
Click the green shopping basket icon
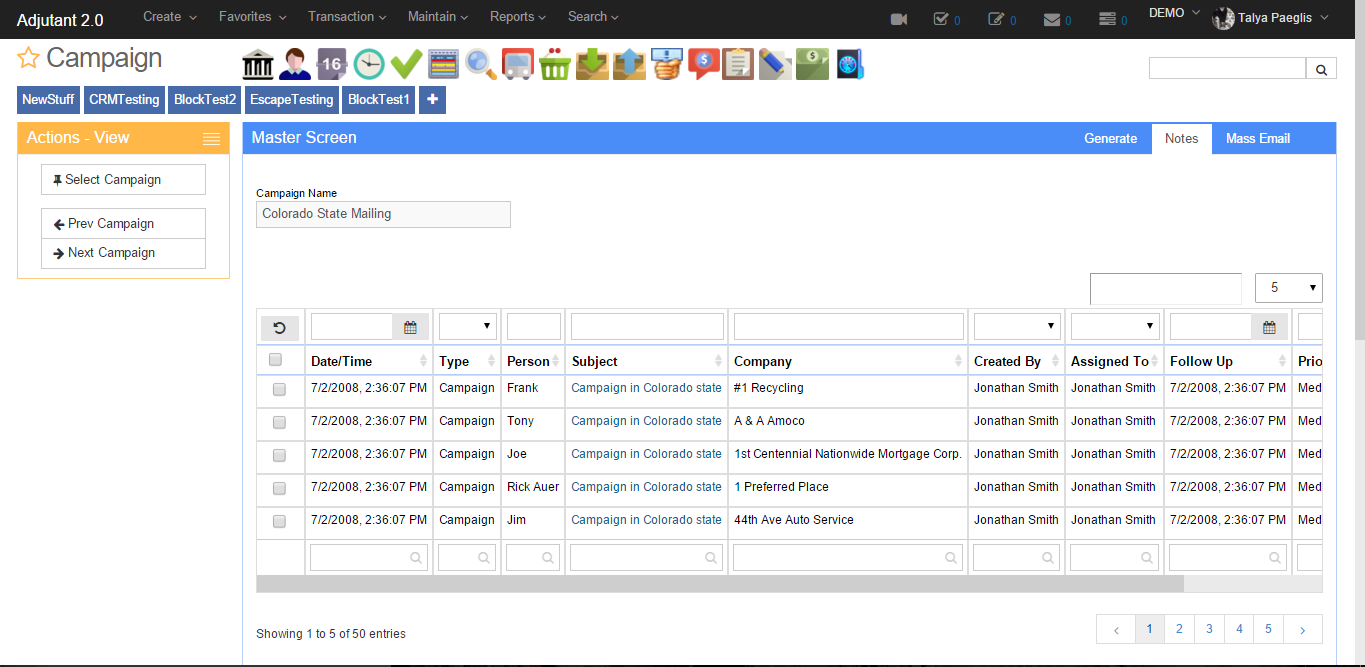point(554,65)
